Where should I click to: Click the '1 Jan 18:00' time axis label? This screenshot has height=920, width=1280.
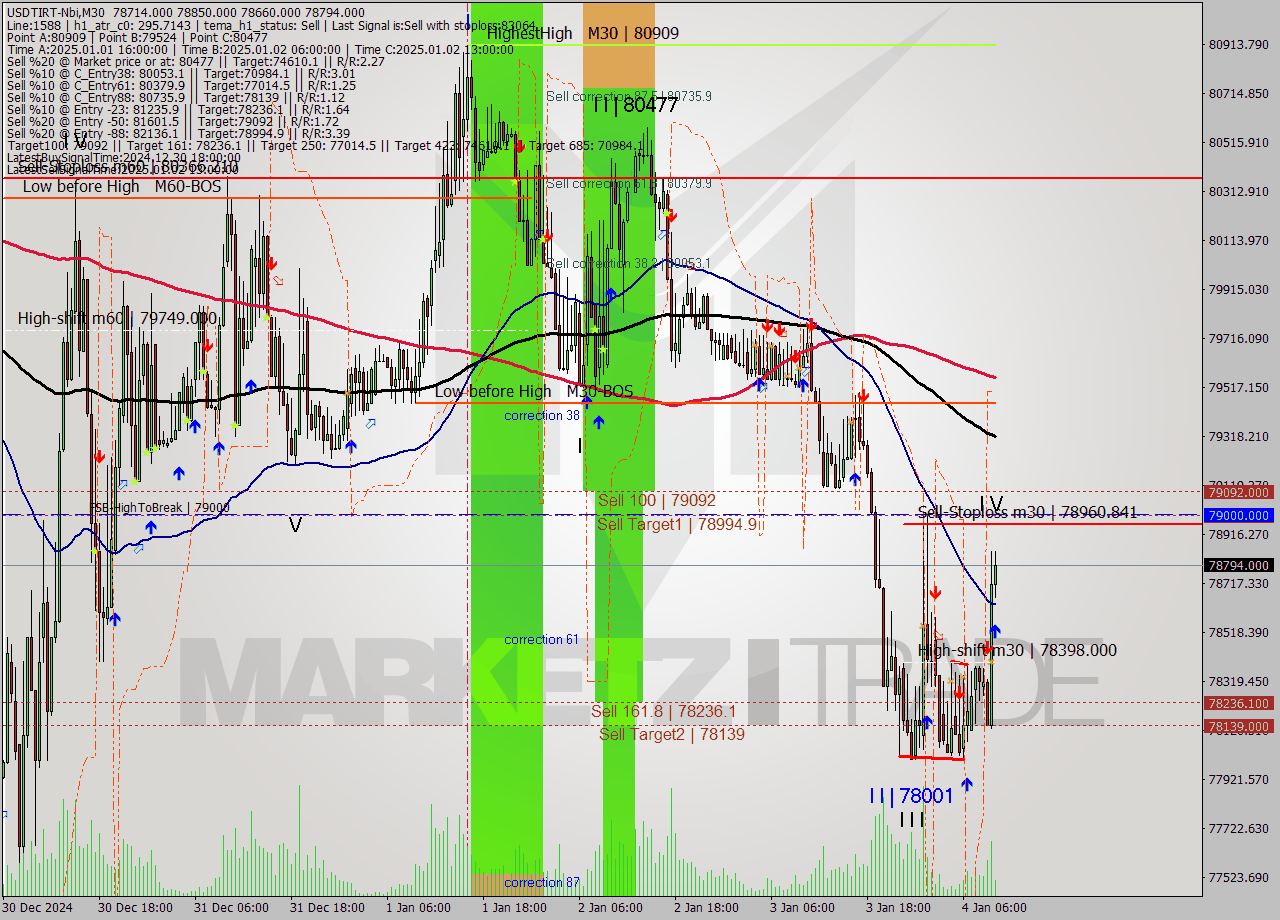click(516, 908)
